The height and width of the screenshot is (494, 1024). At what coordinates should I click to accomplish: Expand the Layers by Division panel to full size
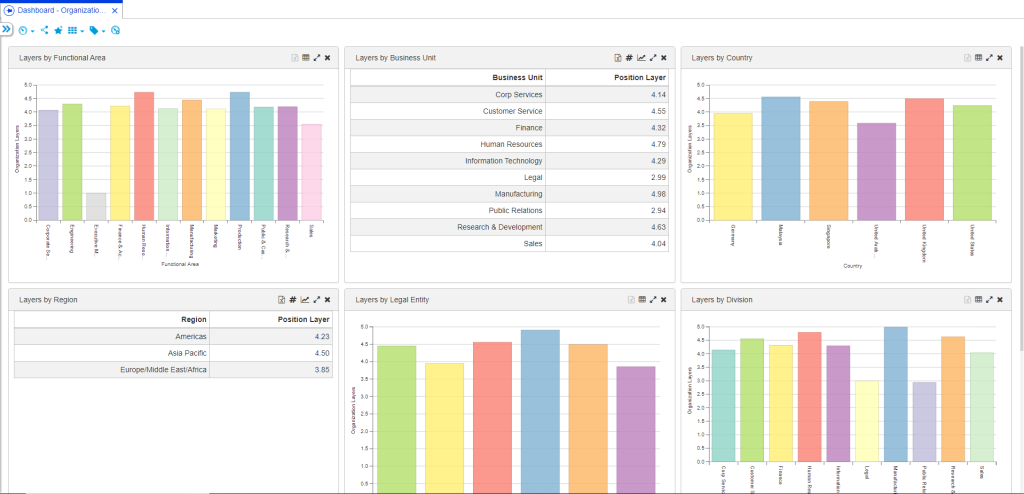988,299
